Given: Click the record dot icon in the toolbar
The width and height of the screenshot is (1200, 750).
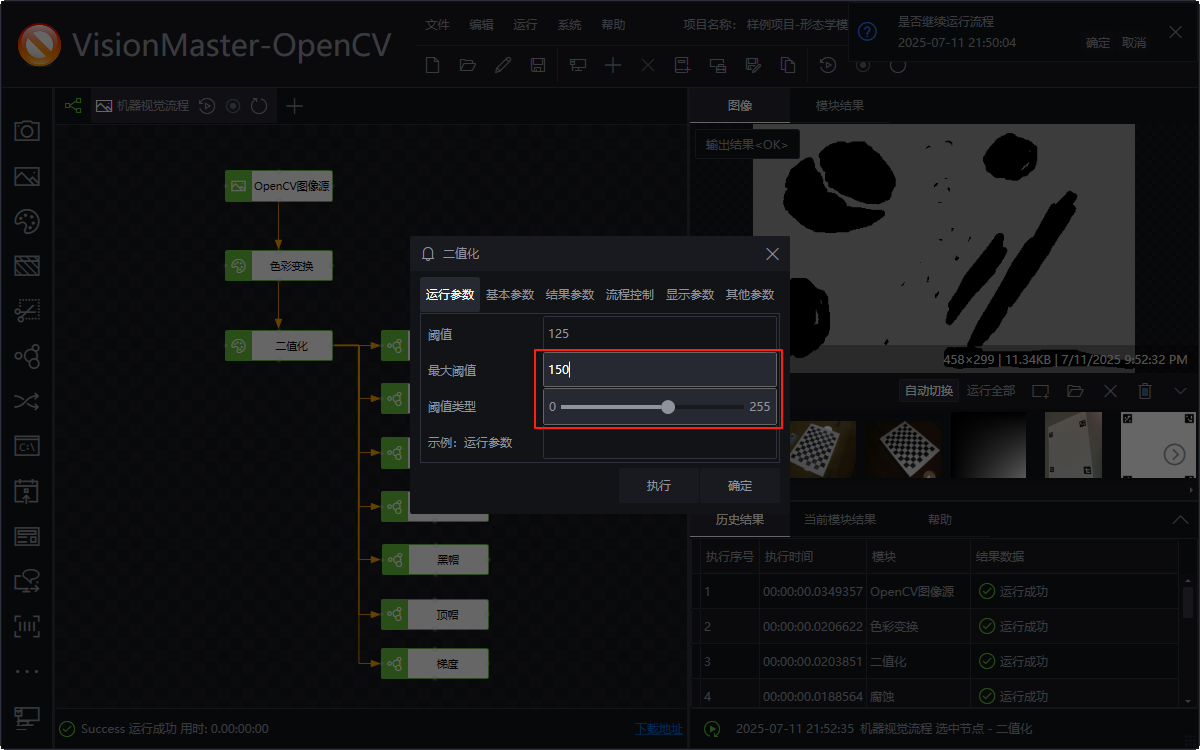Looking at the screenshot, I should (862, 64).
